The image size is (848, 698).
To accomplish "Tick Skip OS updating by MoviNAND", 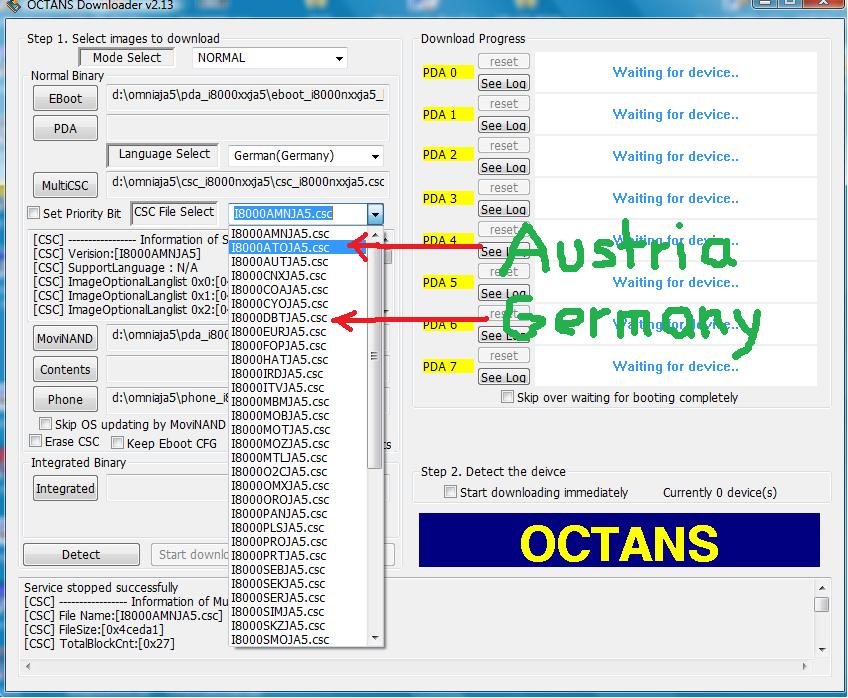I will 45,424.
